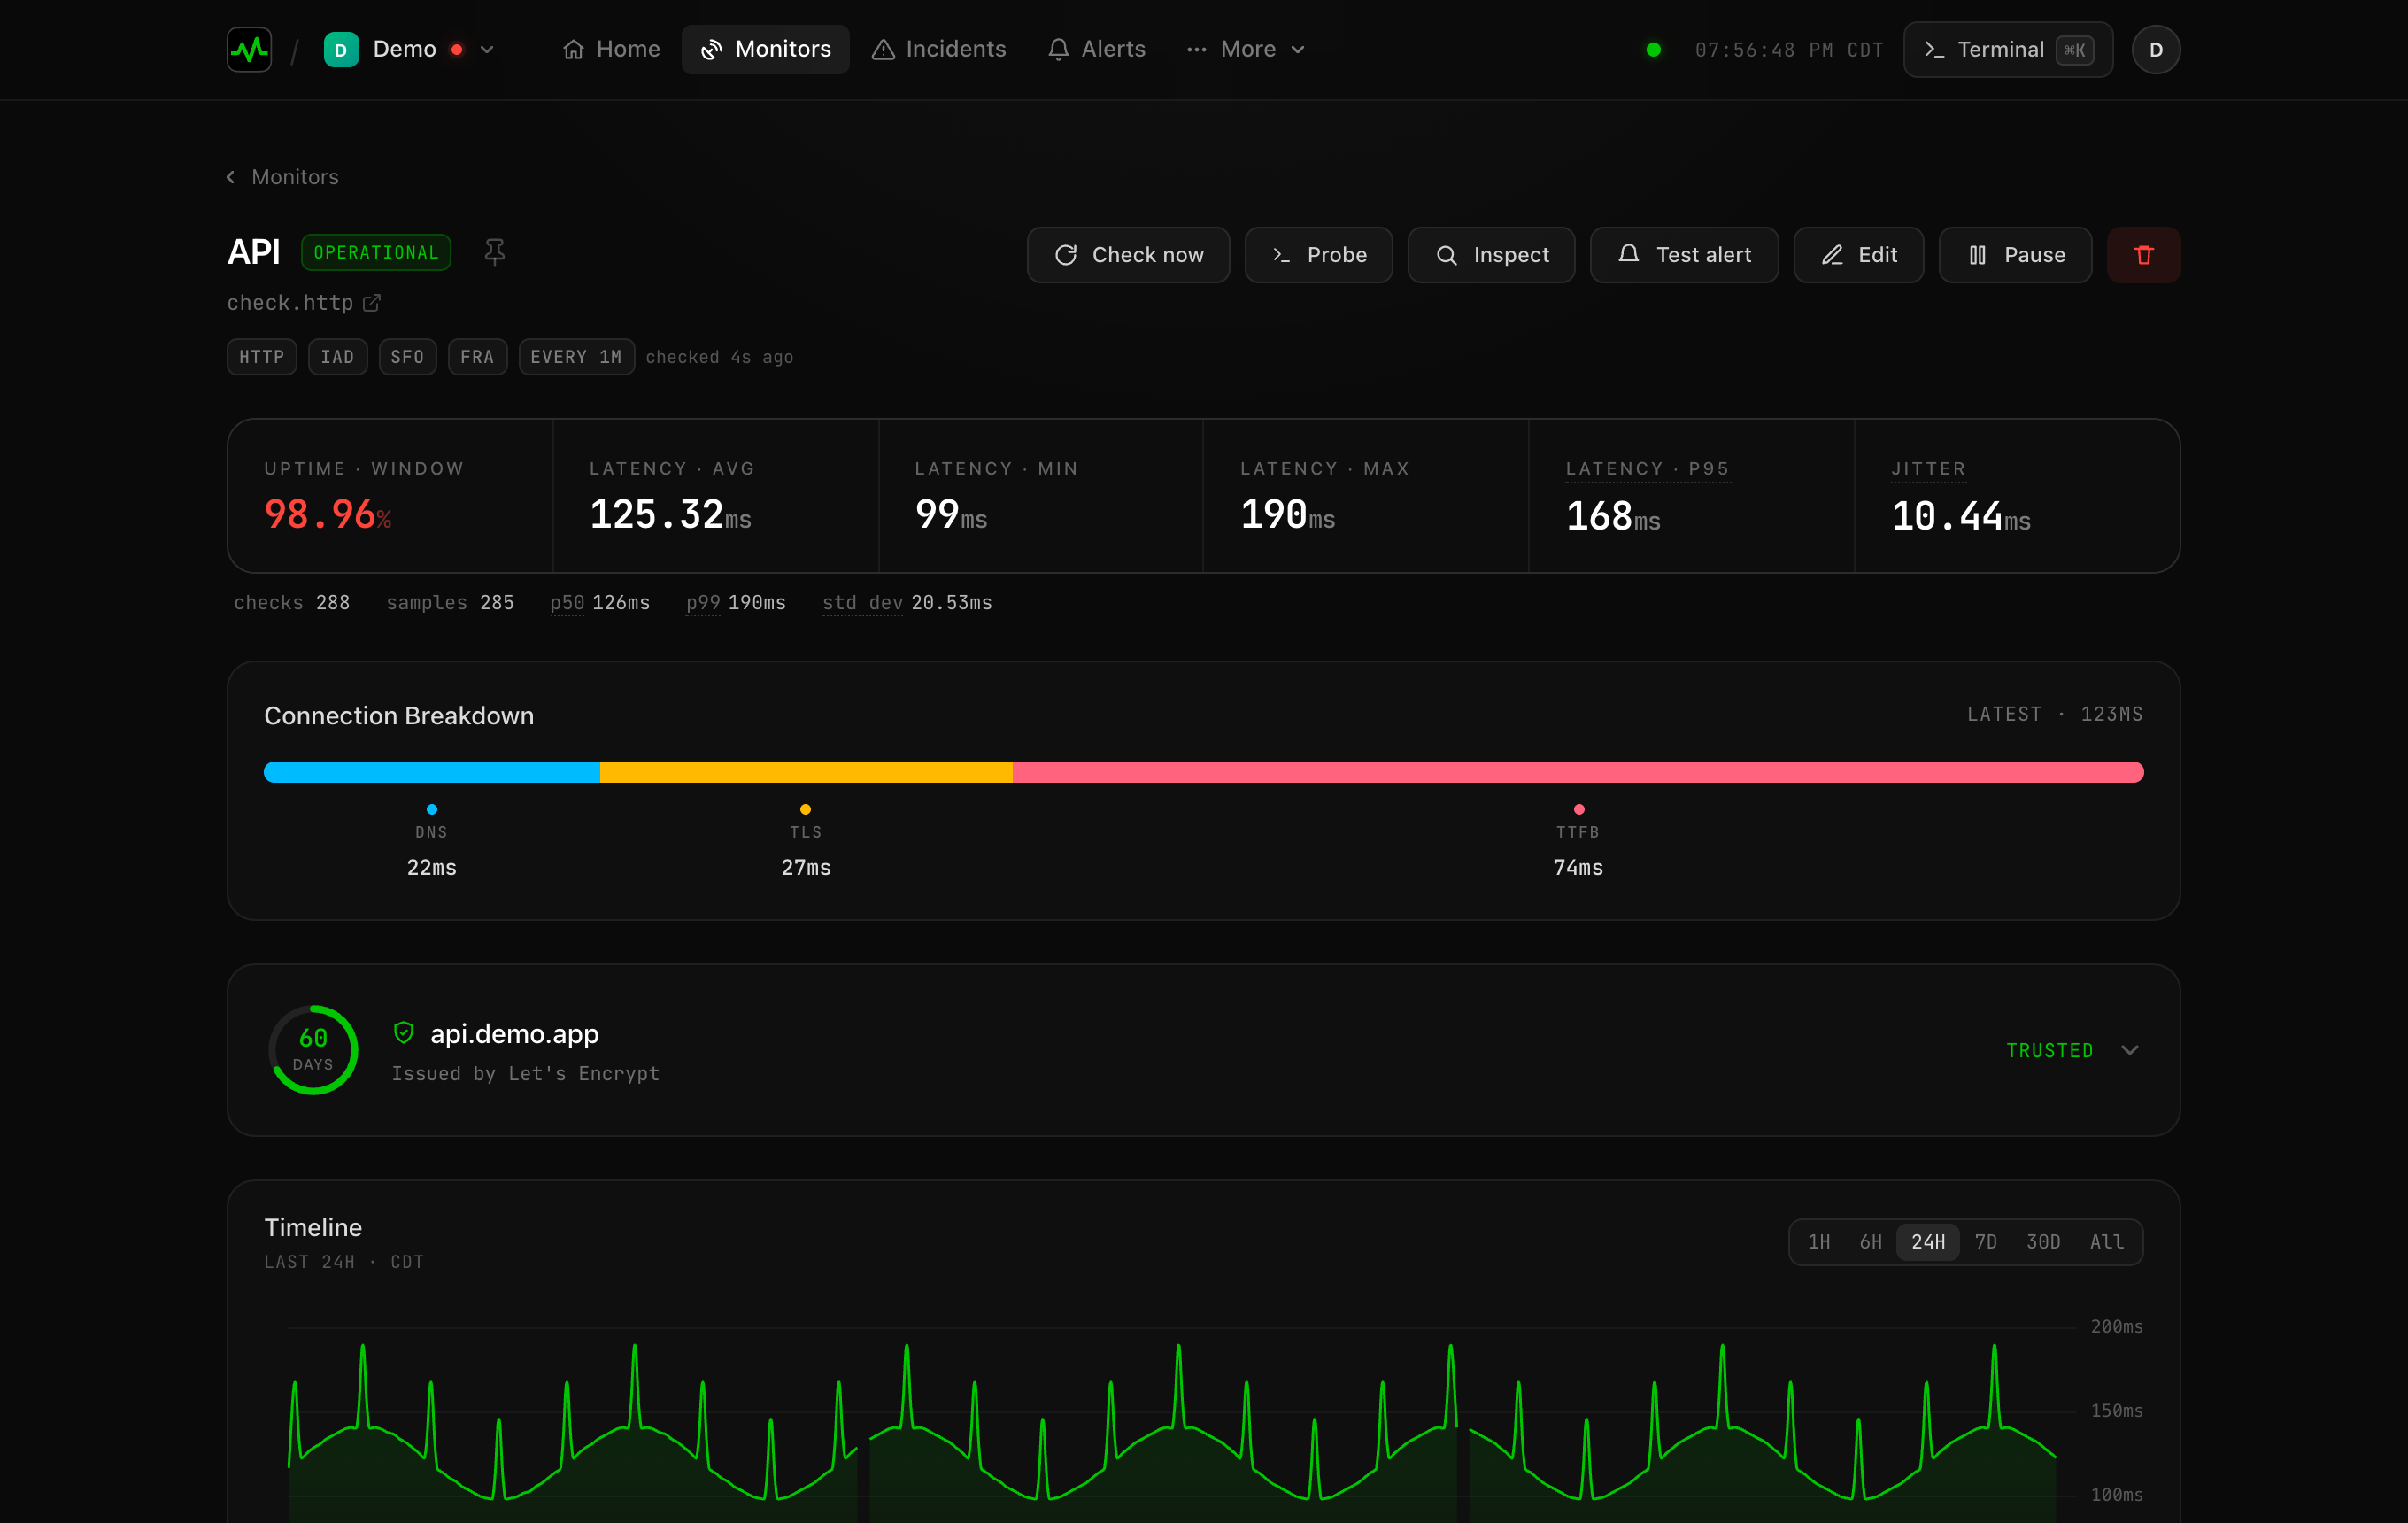Click the api.demo.app certificate name

tap(514, 1033)
